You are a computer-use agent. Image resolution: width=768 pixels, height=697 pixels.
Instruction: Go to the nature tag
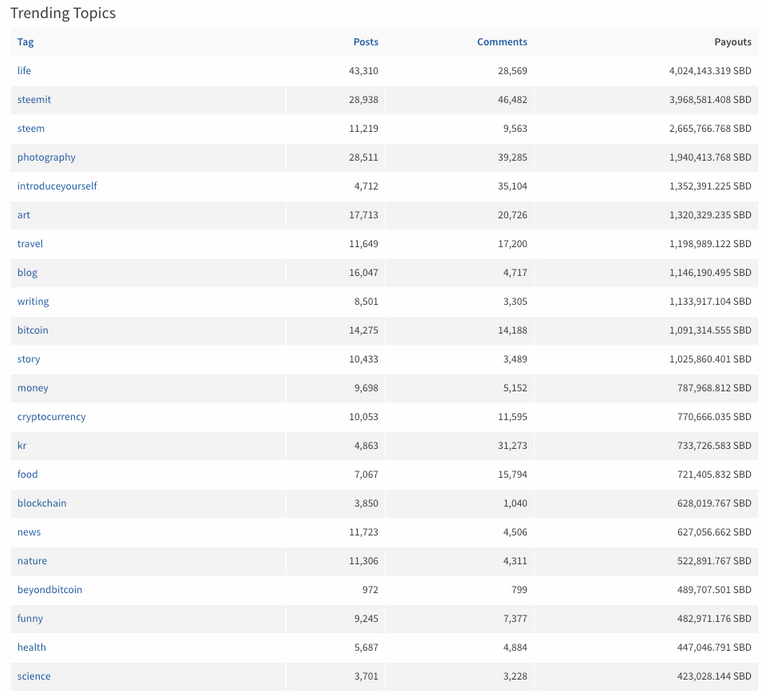(x=32, y=561)
